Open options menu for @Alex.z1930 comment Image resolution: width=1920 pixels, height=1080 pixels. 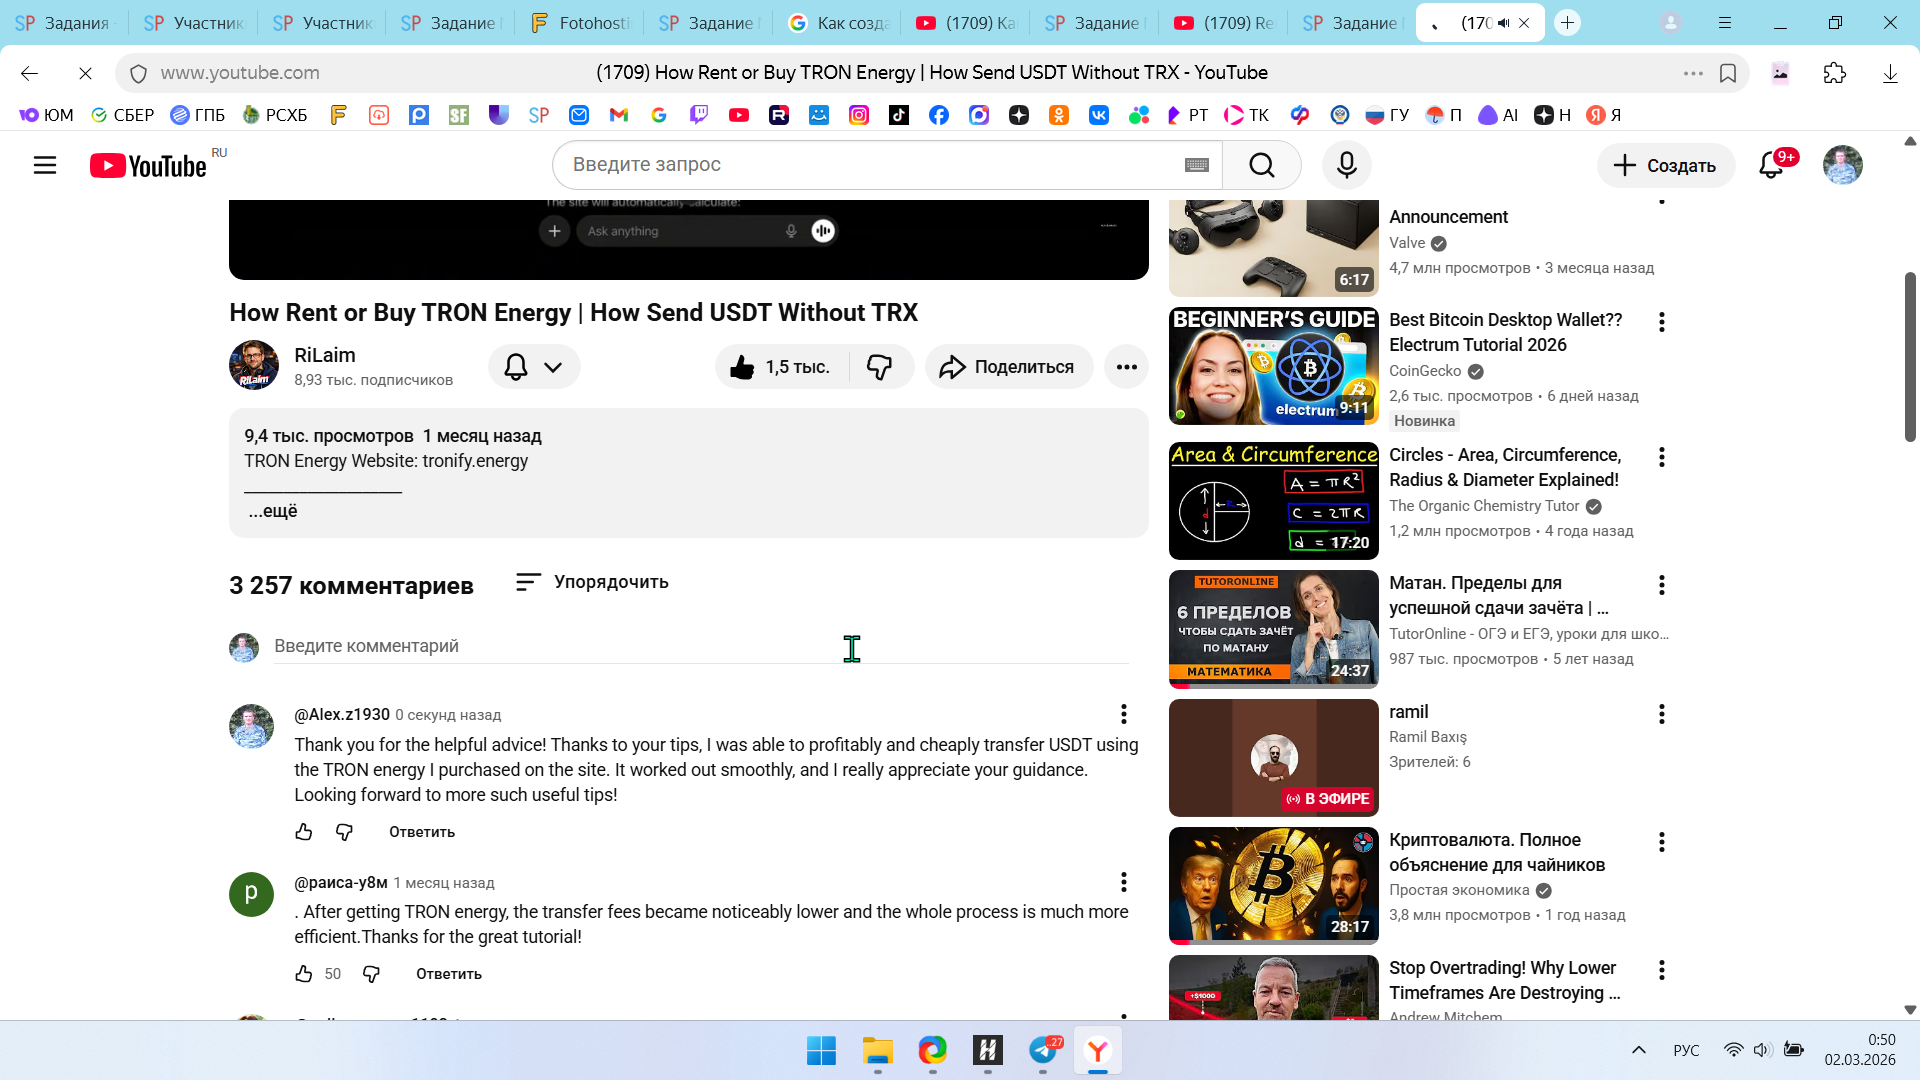[1123, 714]
